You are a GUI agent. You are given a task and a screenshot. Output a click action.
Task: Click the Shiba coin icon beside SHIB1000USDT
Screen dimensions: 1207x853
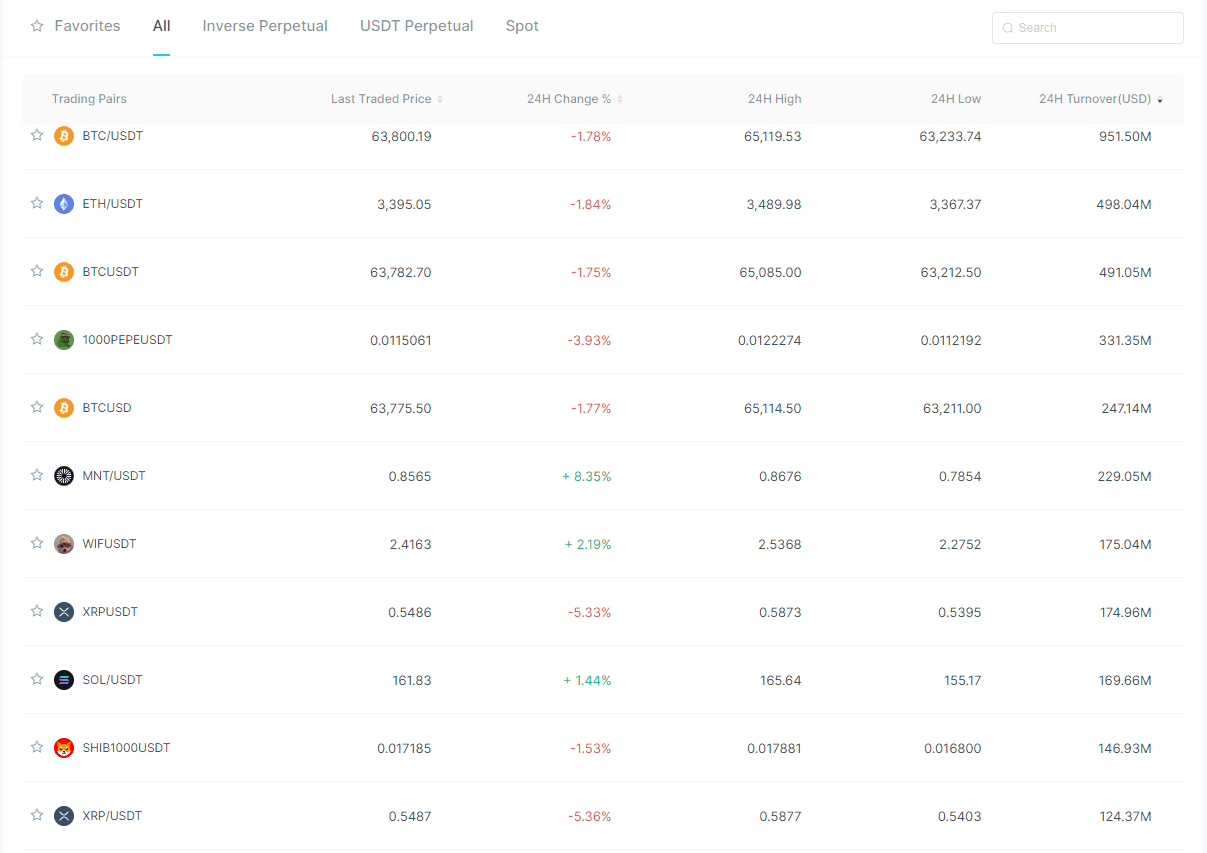pos(64,747)
